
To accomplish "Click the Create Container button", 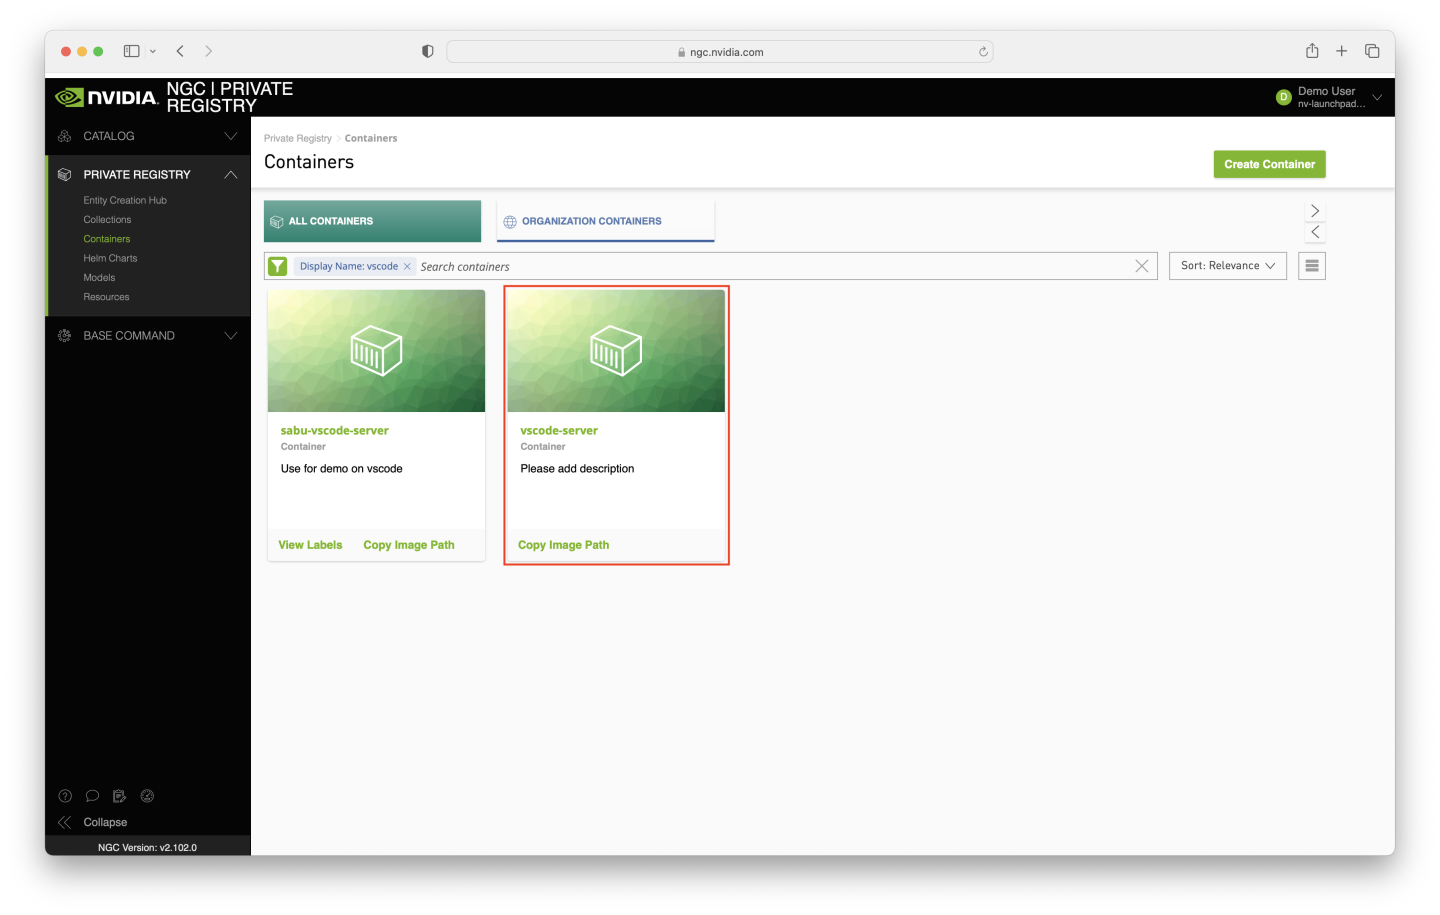I will (1269, 164).
